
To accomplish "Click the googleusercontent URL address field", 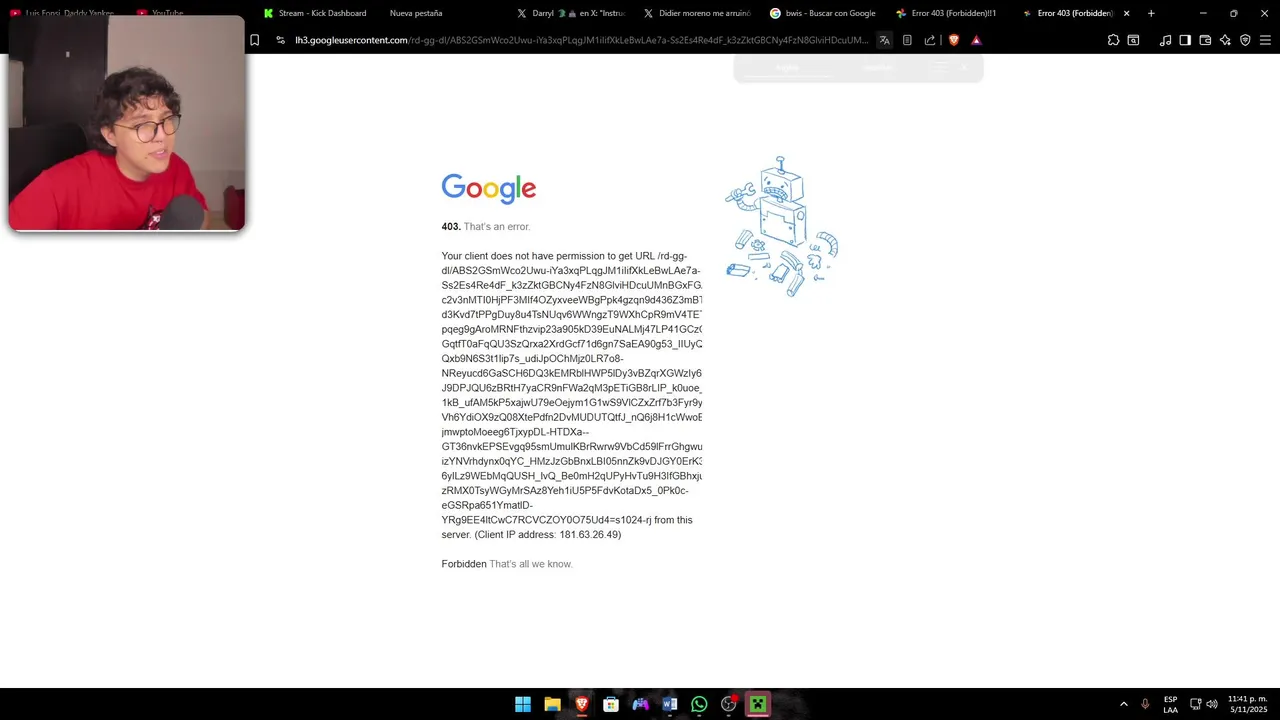I will (x=582, y=40).
